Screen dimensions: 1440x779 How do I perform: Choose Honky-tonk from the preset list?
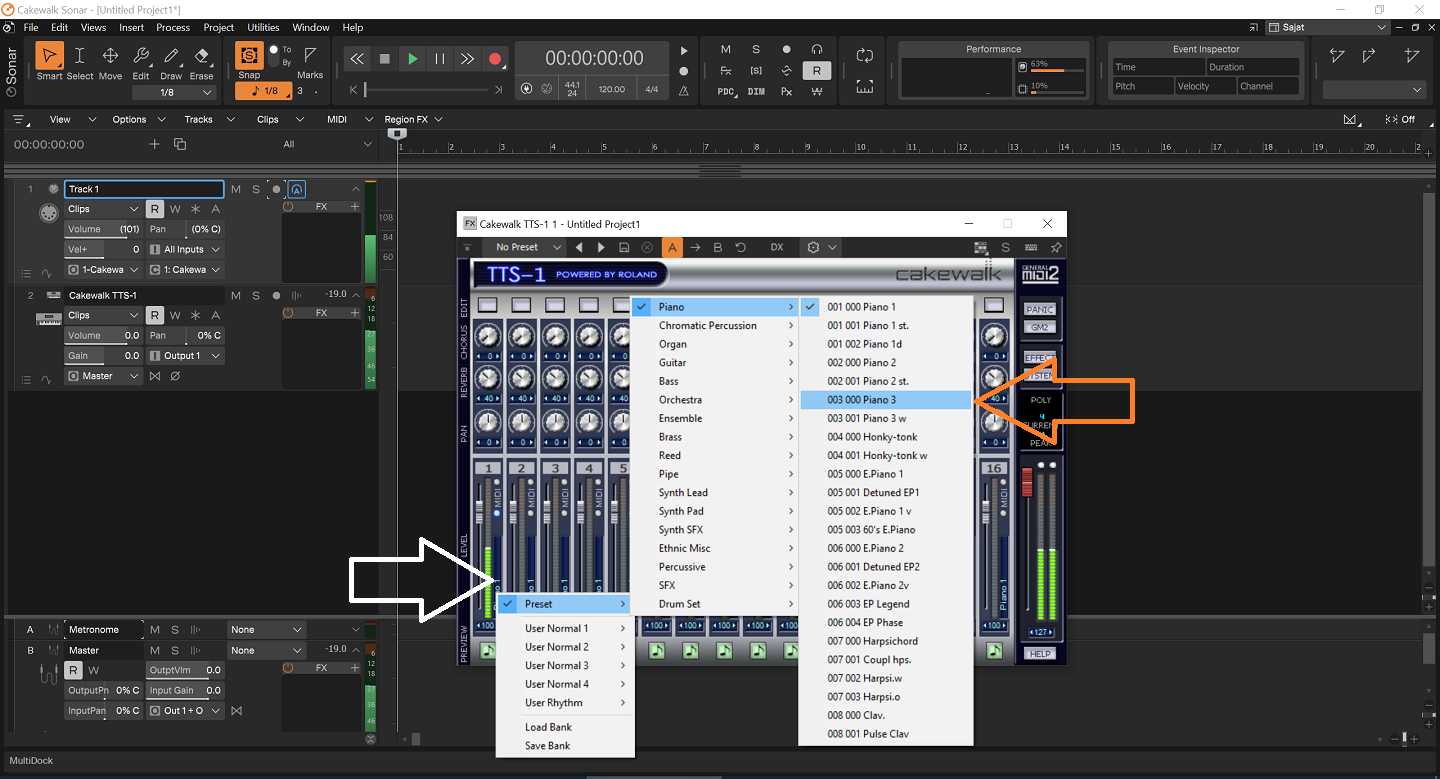(x=886, y=437)
